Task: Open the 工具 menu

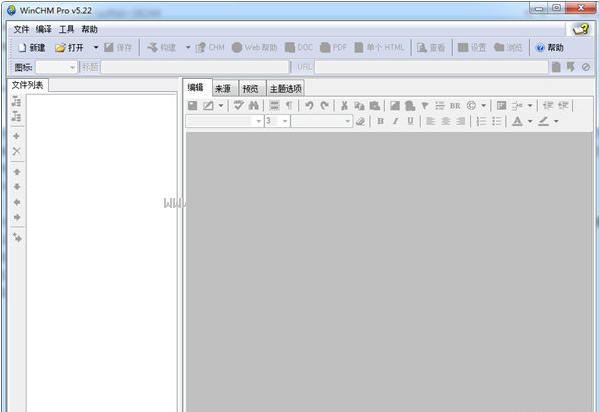Action: coord(66,29)
